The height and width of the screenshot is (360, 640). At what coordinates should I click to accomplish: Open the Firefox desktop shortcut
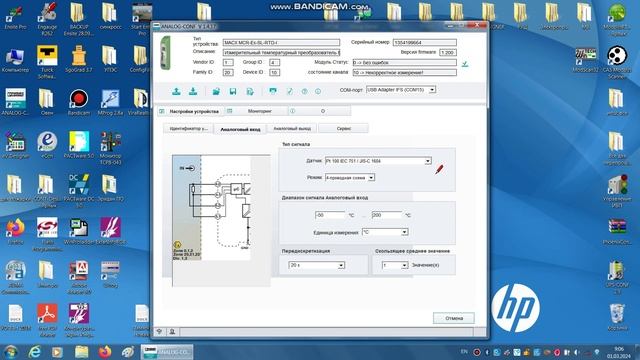16,231
